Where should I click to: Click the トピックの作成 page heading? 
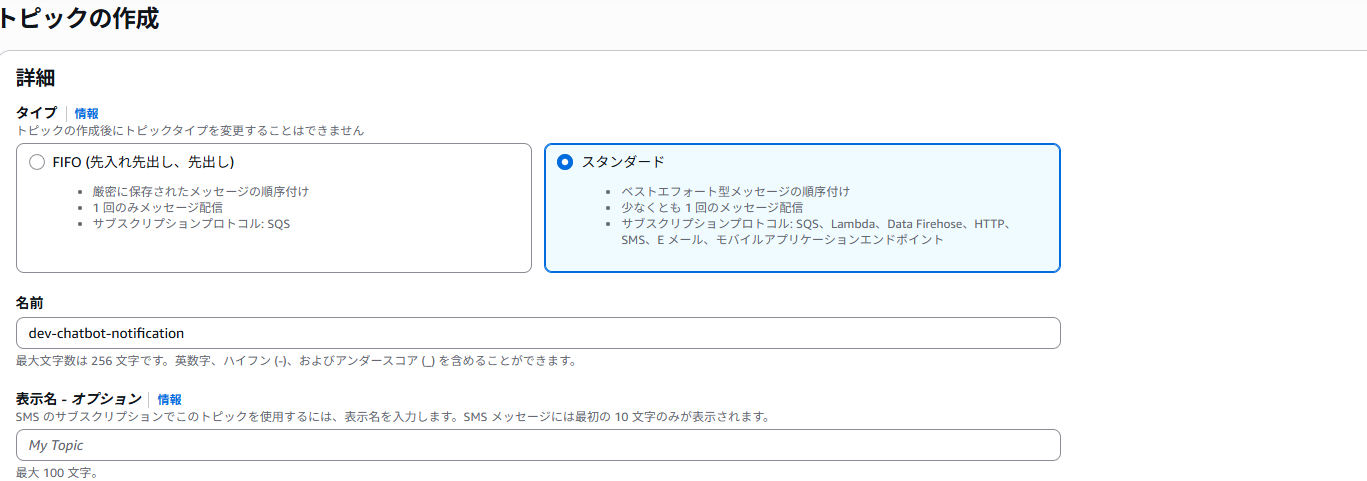tap(78, 18)
